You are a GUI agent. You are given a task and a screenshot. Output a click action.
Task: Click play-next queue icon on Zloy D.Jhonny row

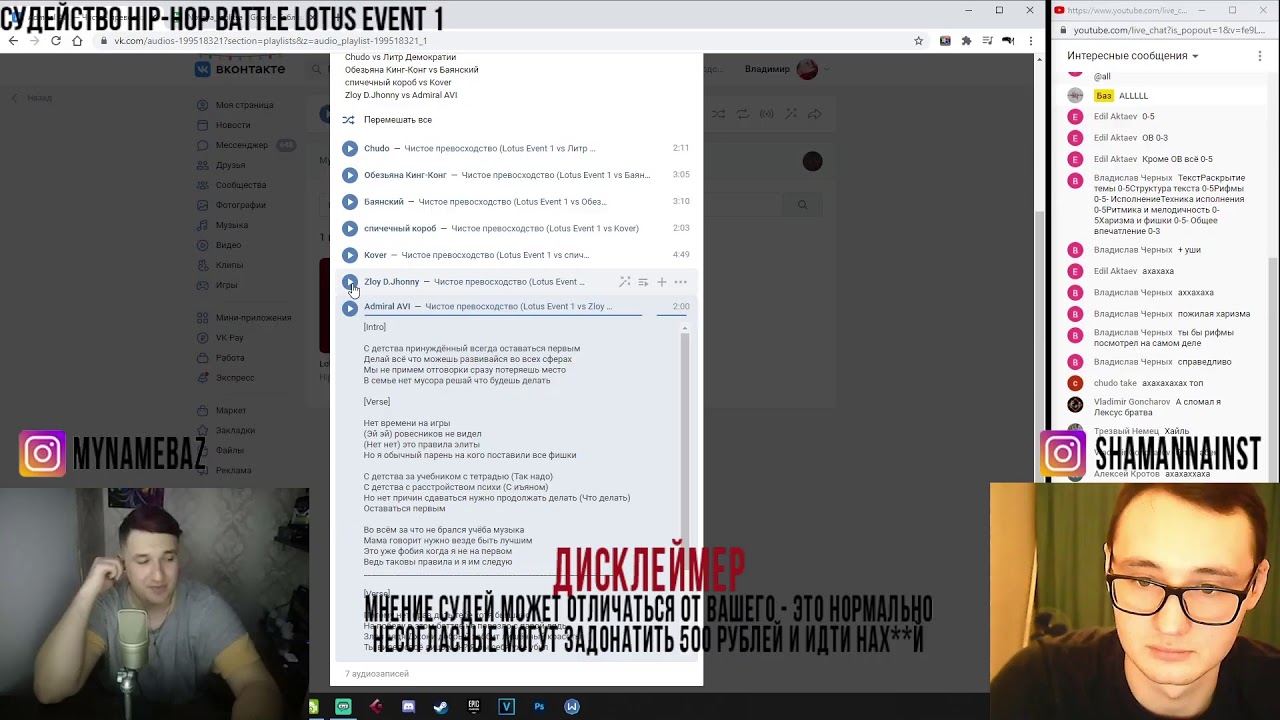[x=643, y=282]
